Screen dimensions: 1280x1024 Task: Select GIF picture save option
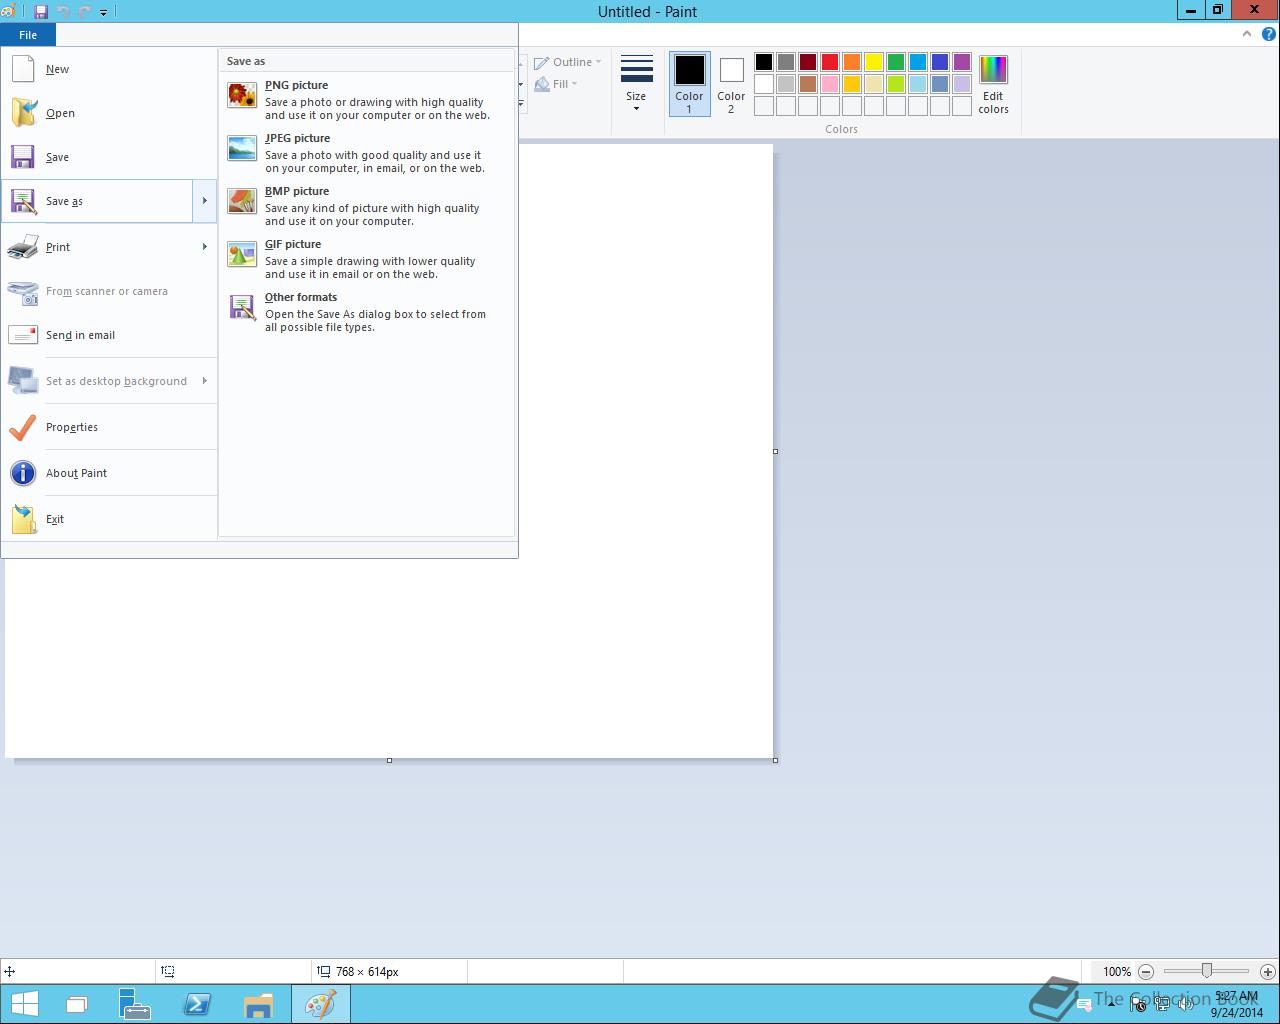pyautogui.click(x=366, y=259)
